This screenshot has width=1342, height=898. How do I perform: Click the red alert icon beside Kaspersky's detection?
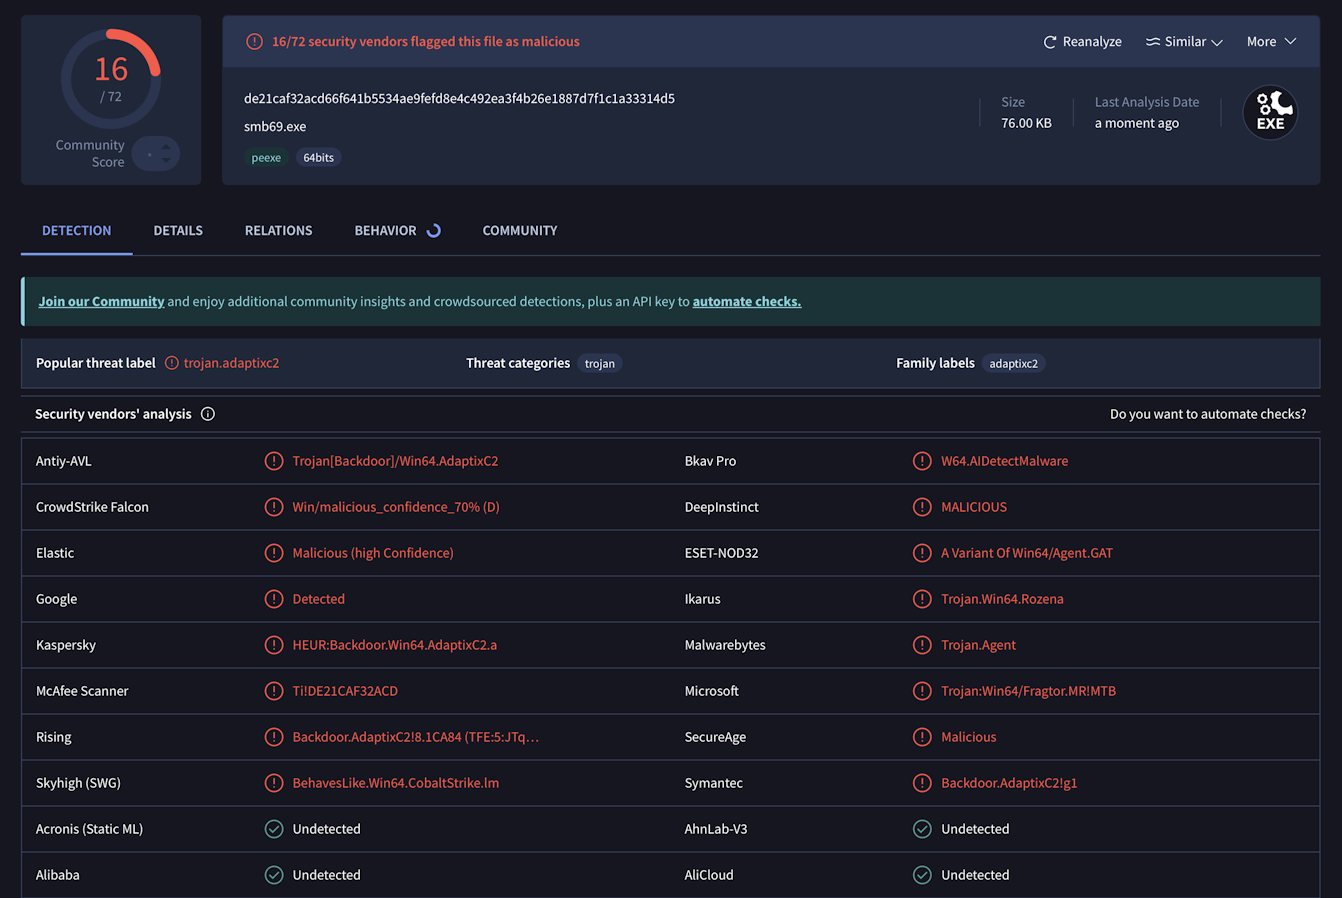274,644
